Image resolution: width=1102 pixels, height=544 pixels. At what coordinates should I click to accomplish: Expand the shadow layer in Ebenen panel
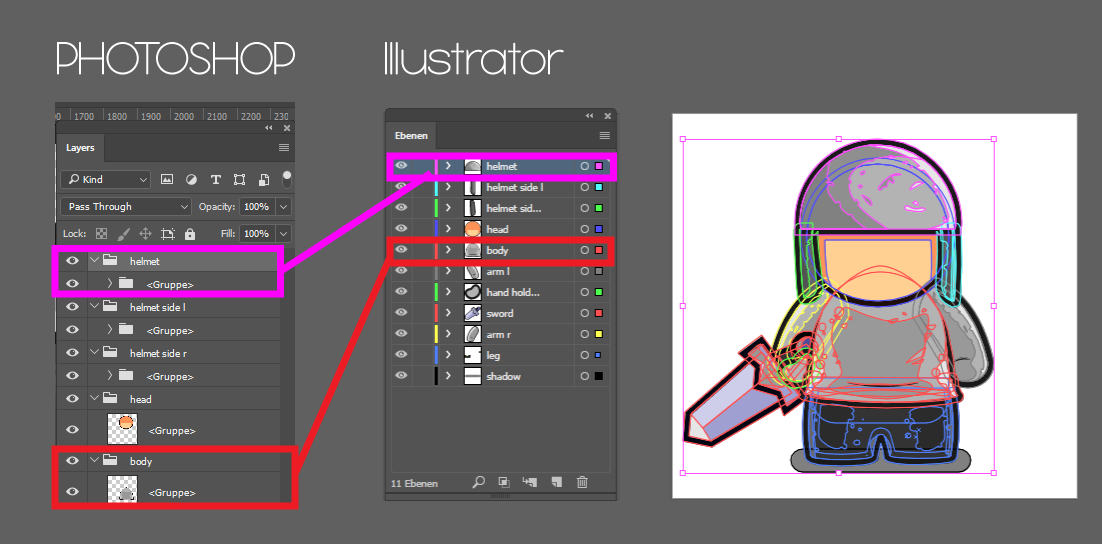448,376
